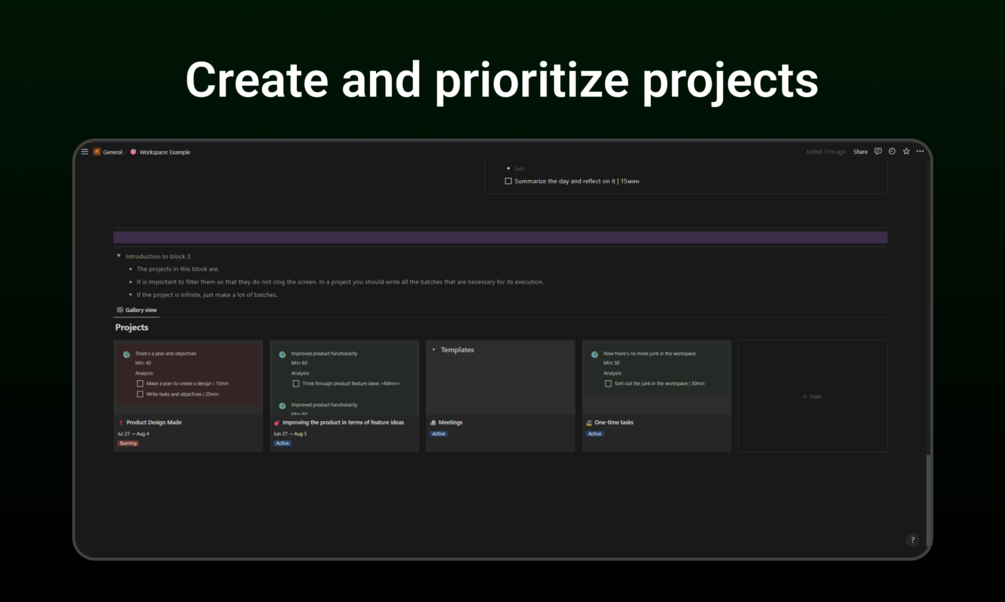Check 'Summarize the day and reflect' checkbox
Viewport: 1005px width, 602px height.
click(508, 181)
